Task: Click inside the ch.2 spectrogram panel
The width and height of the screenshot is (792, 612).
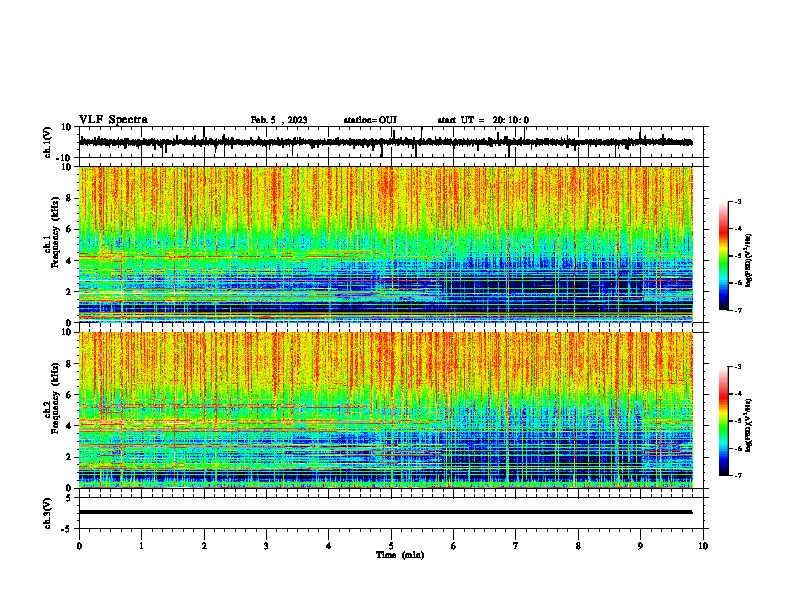Action: [386, 410]
